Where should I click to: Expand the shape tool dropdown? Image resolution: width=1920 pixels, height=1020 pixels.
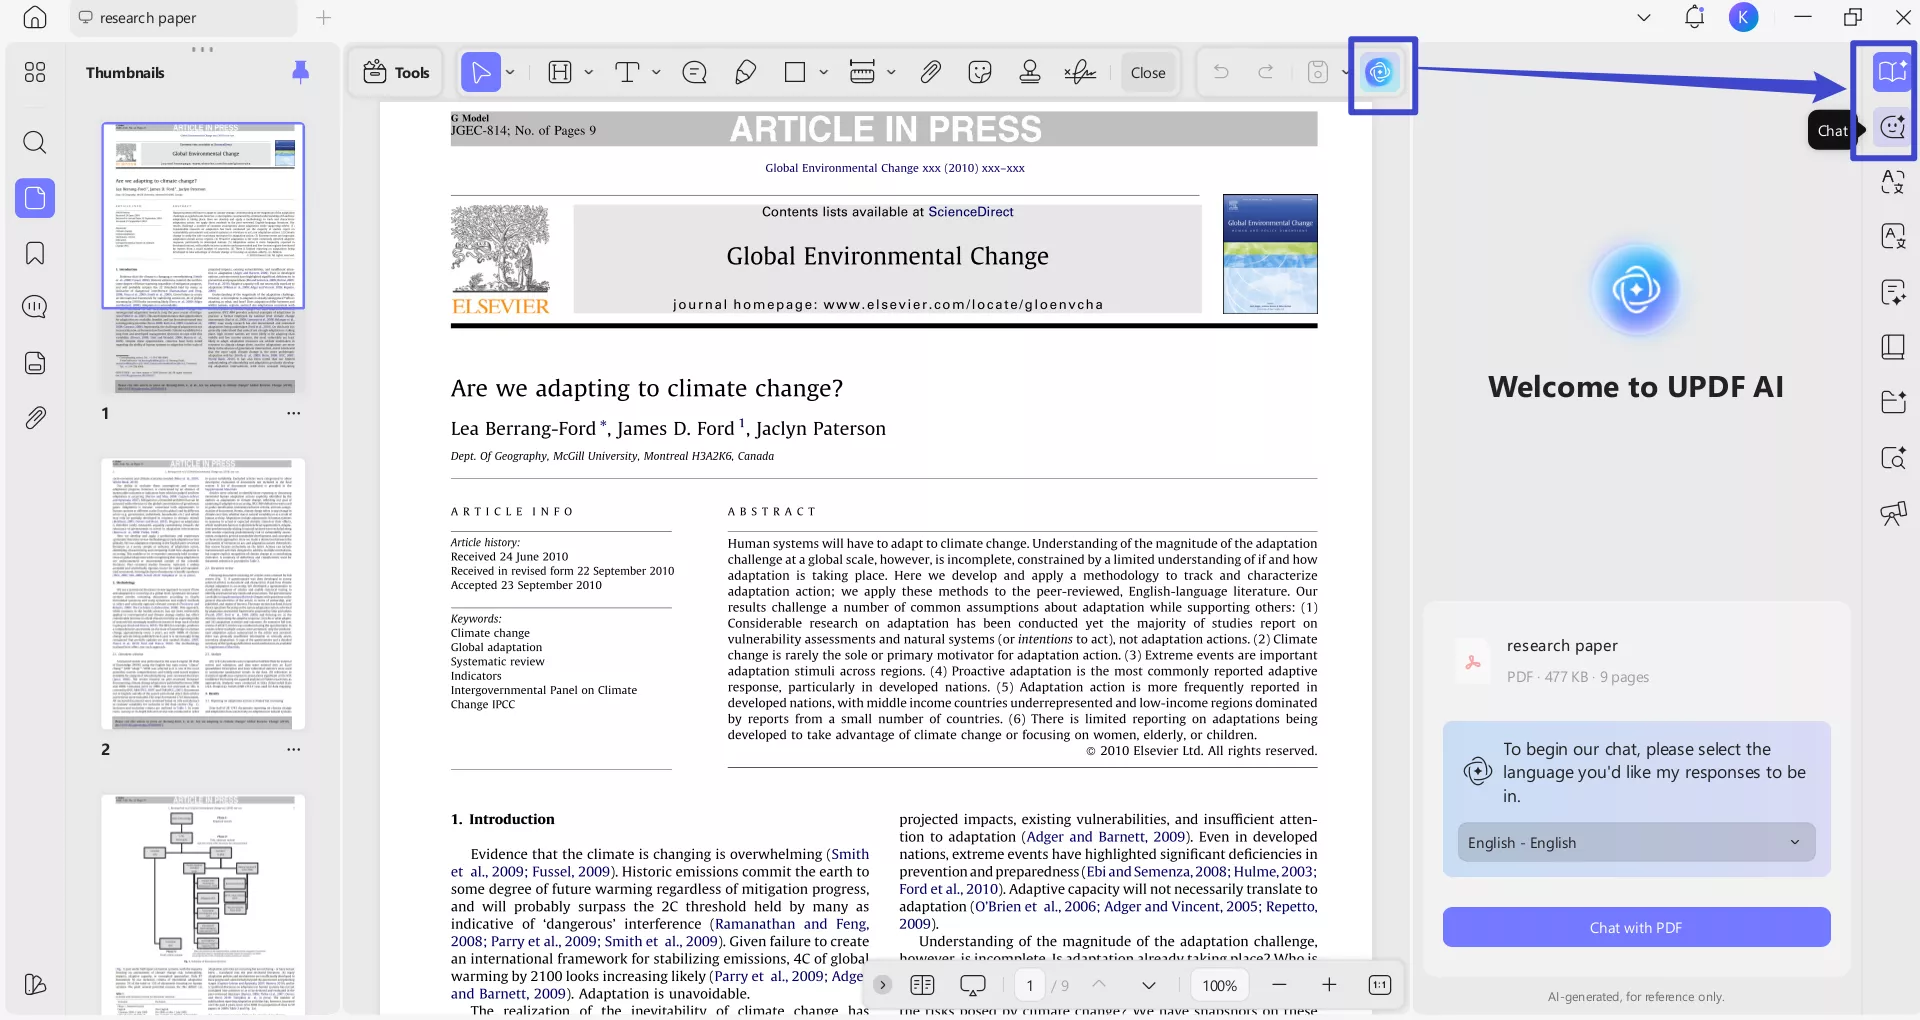(x=822, y=72)
